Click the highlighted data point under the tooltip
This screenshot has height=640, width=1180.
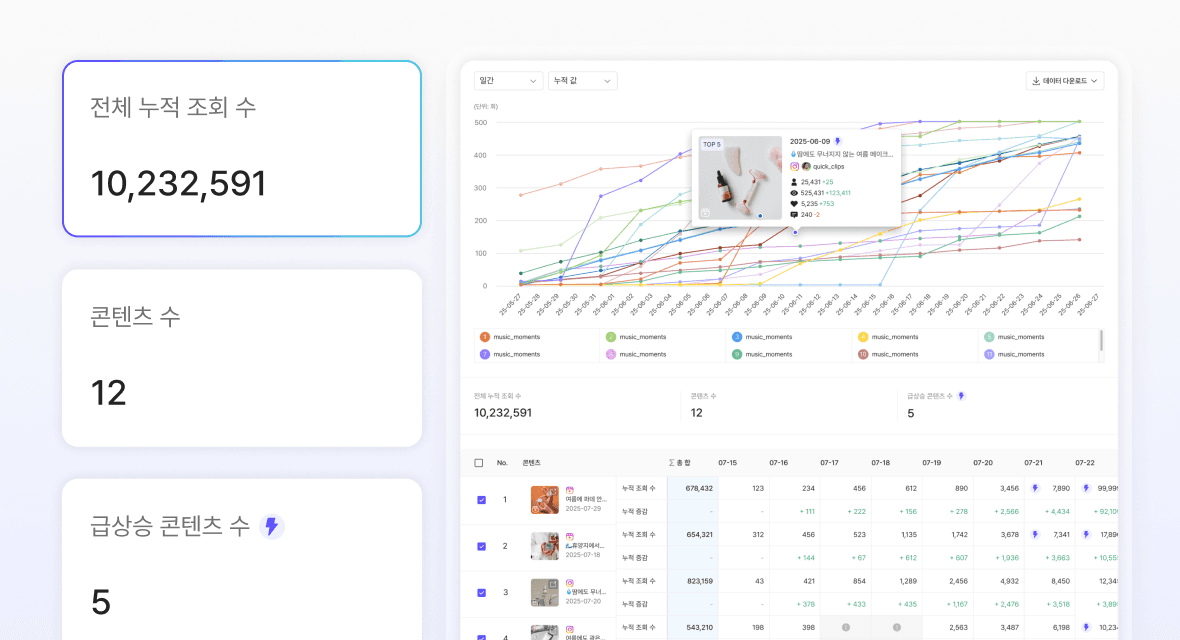pyautogui.click(x=795, y=232)
